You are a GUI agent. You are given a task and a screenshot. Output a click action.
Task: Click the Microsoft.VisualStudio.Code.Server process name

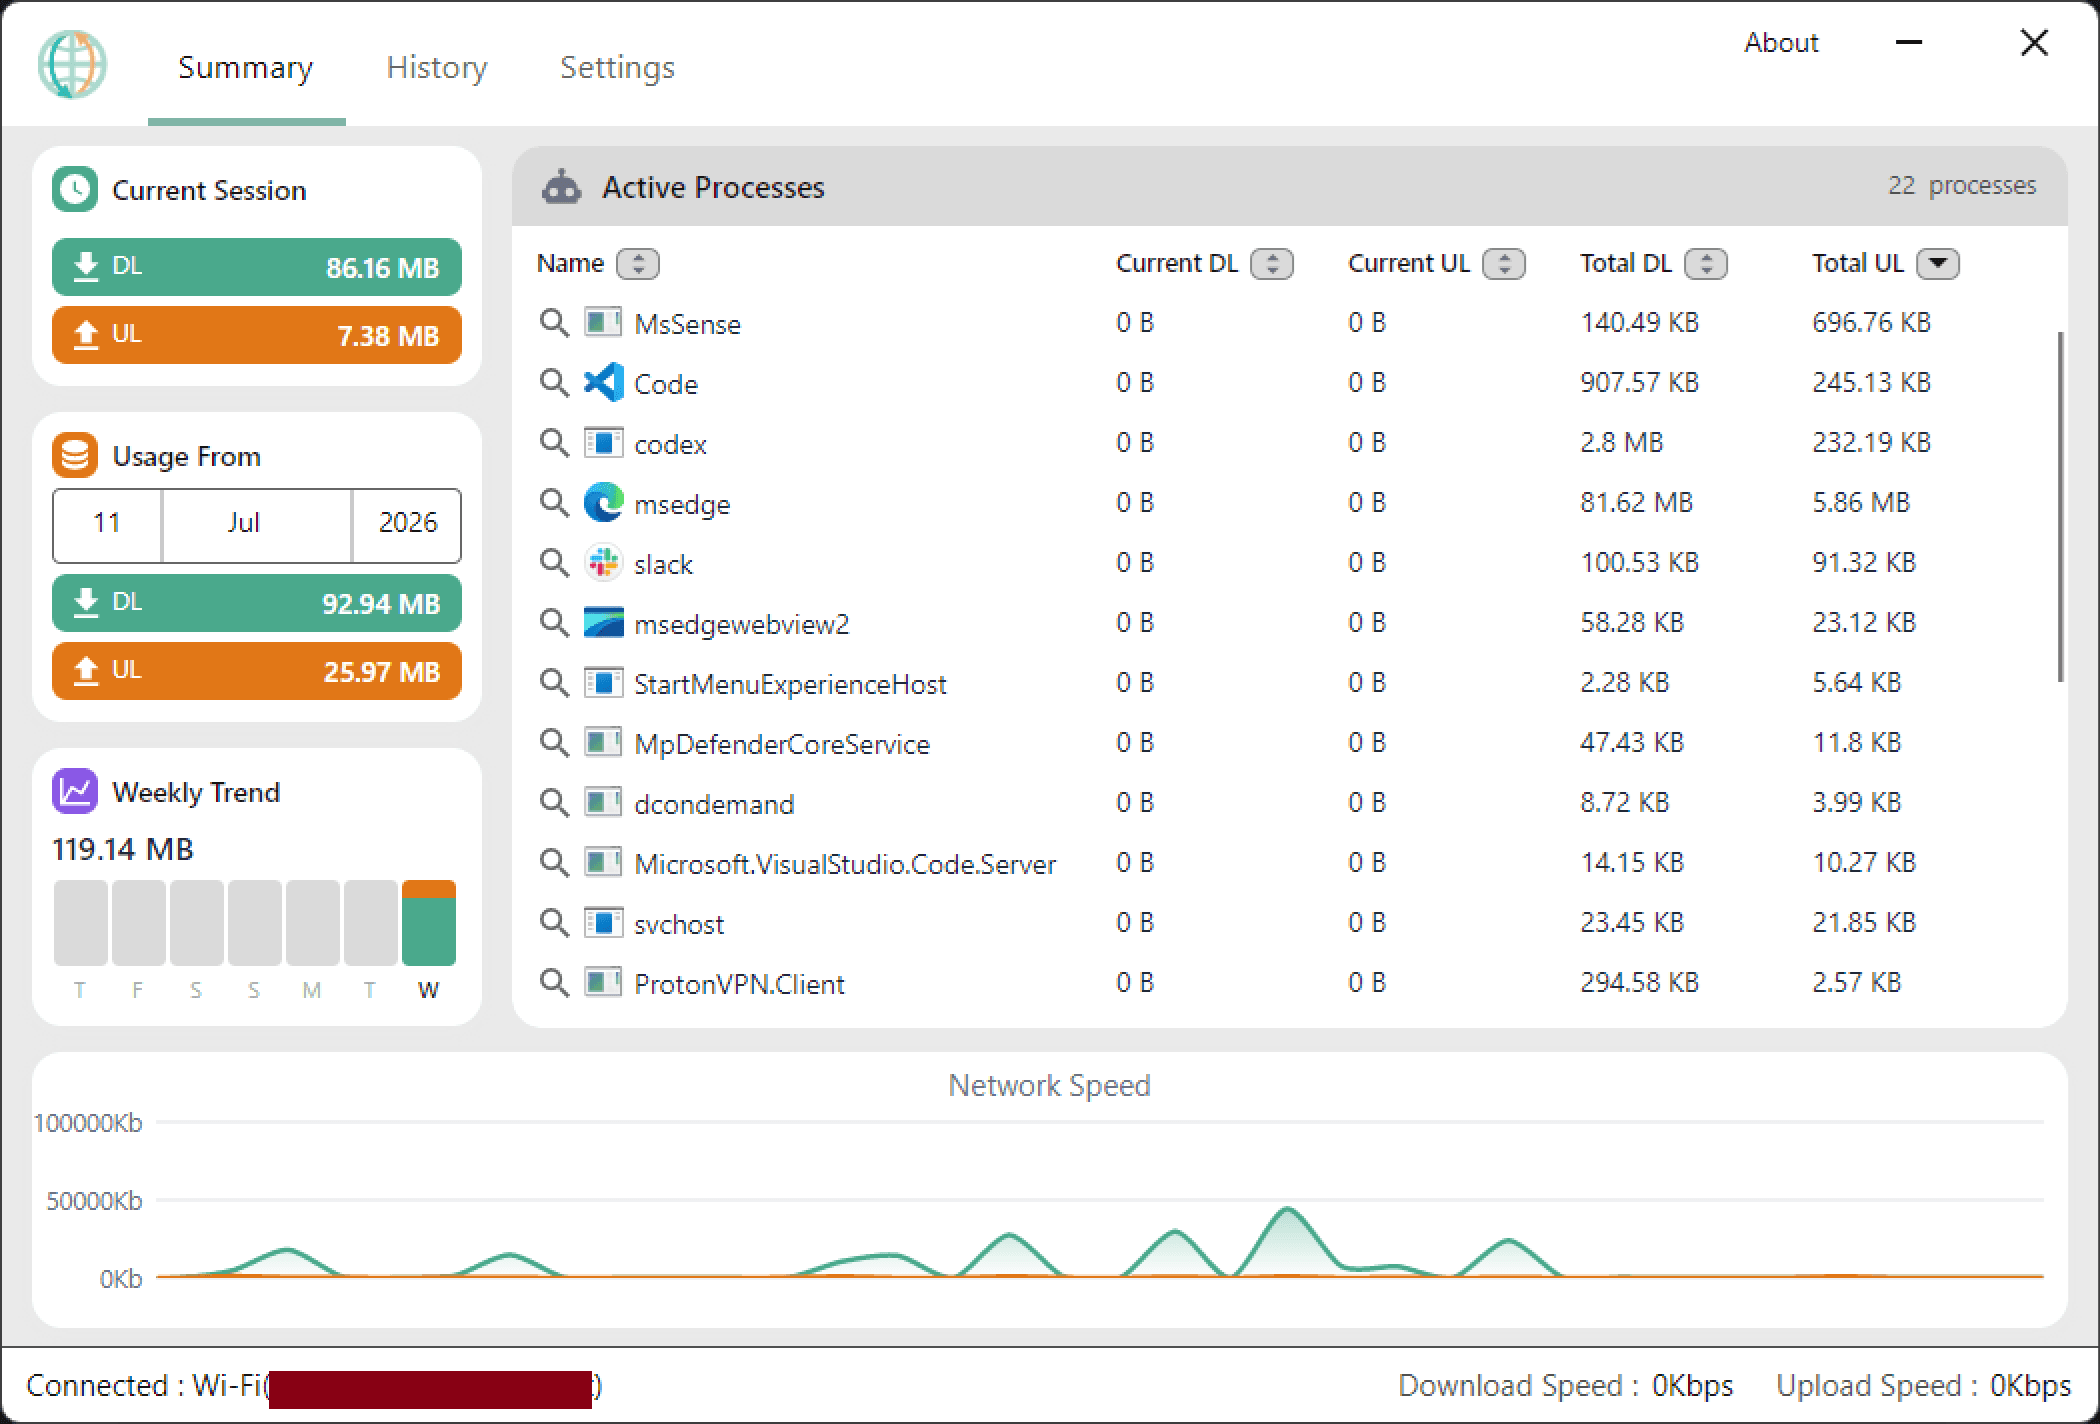tap(845, 864)
